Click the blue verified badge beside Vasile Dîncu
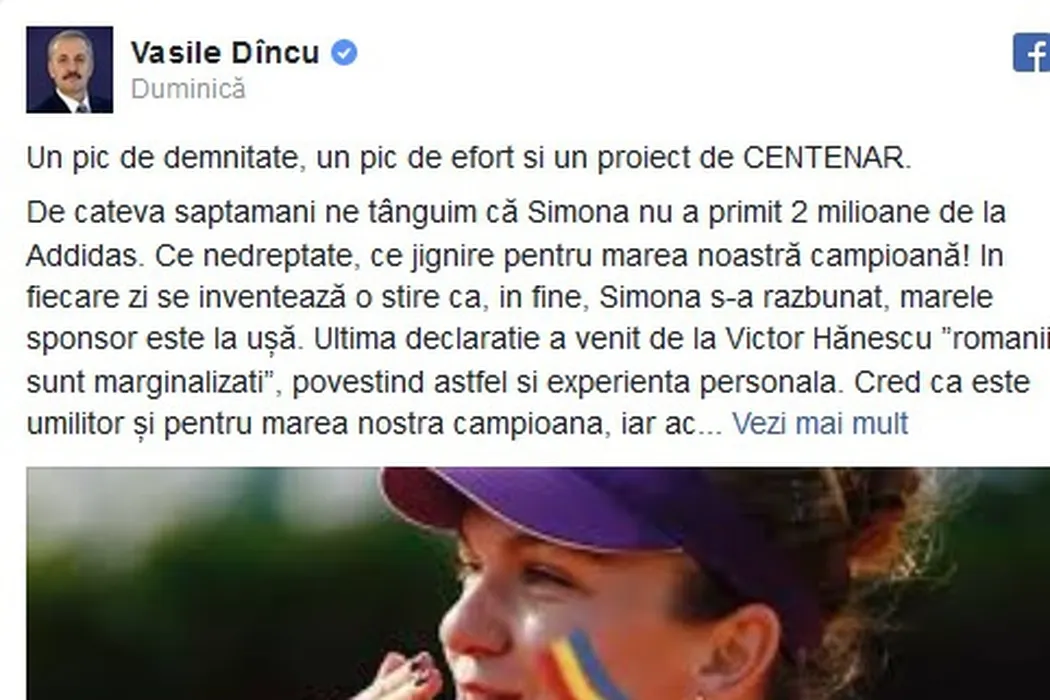Image resolution: width=1050 pixels, height=700 pixels. tap(344, 52)
